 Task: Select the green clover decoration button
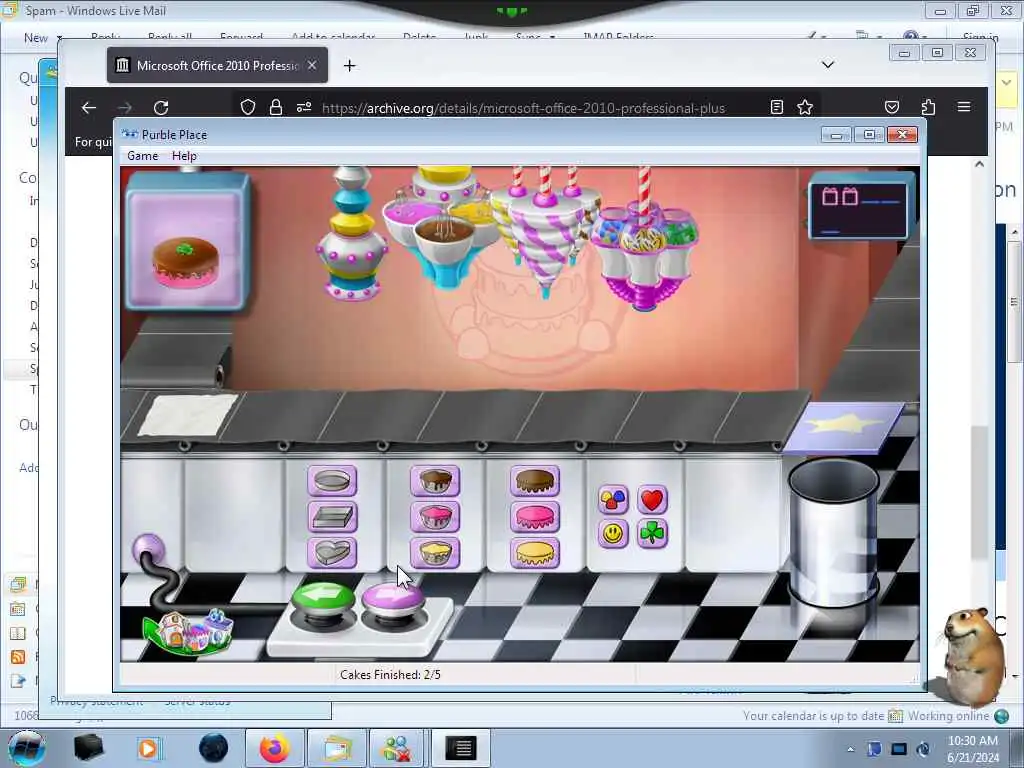(x=652, y=534)
